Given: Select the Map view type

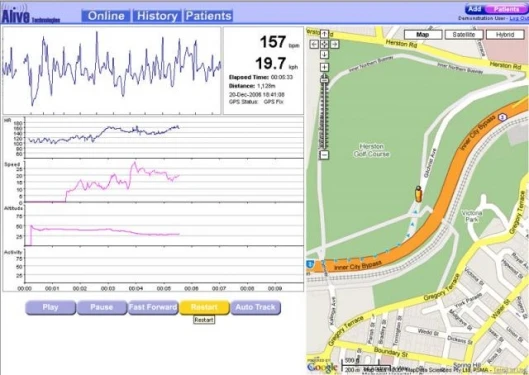Looking at the screenshot, I should click(x=423, y=34).
